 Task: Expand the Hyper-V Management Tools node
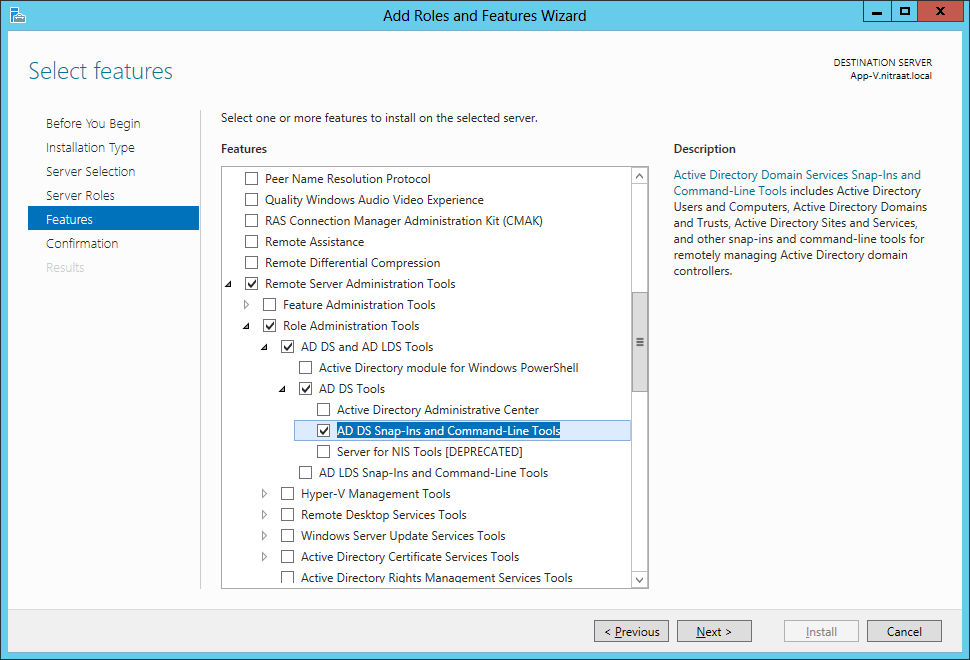(x=264, y=494)
